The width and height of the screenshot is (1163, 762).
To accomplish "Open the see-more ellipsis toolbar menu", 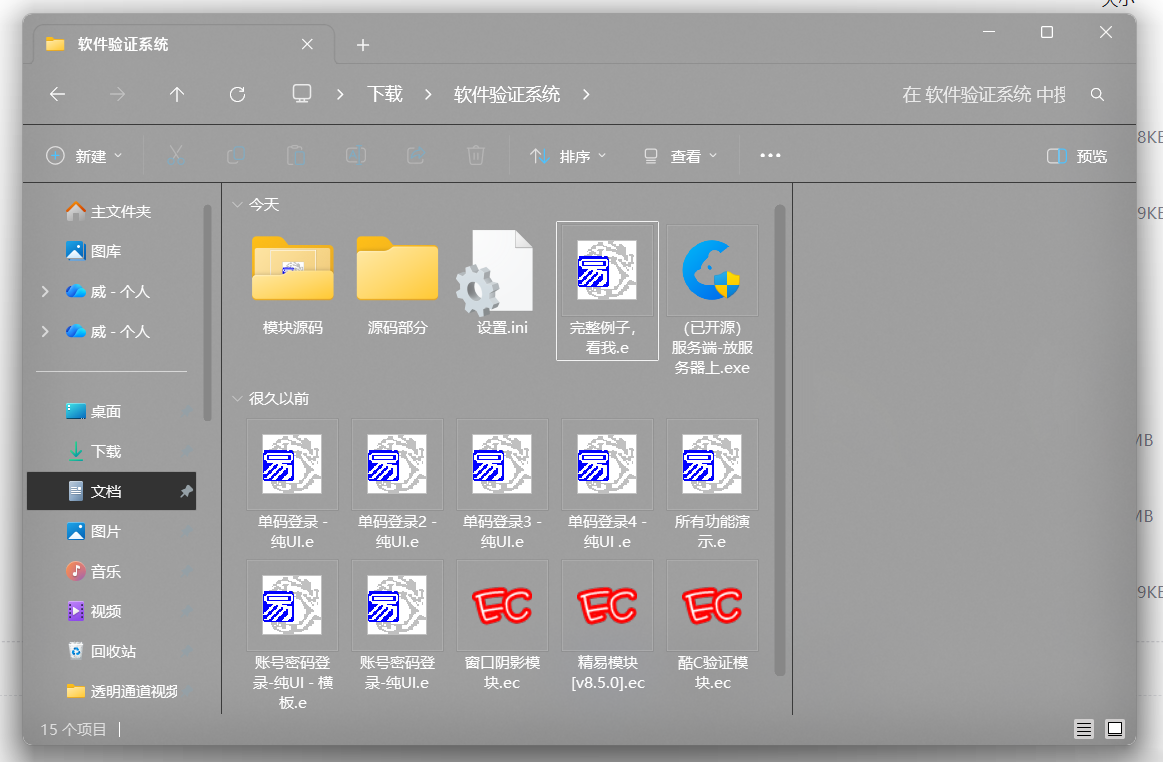I will coord(769,155).
